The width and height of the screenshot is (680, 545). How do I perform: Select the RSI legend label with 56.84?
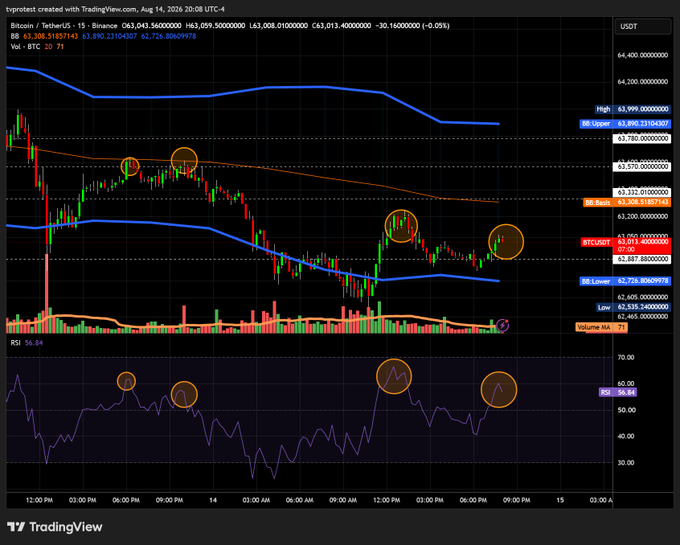click(x=27, y=343)
